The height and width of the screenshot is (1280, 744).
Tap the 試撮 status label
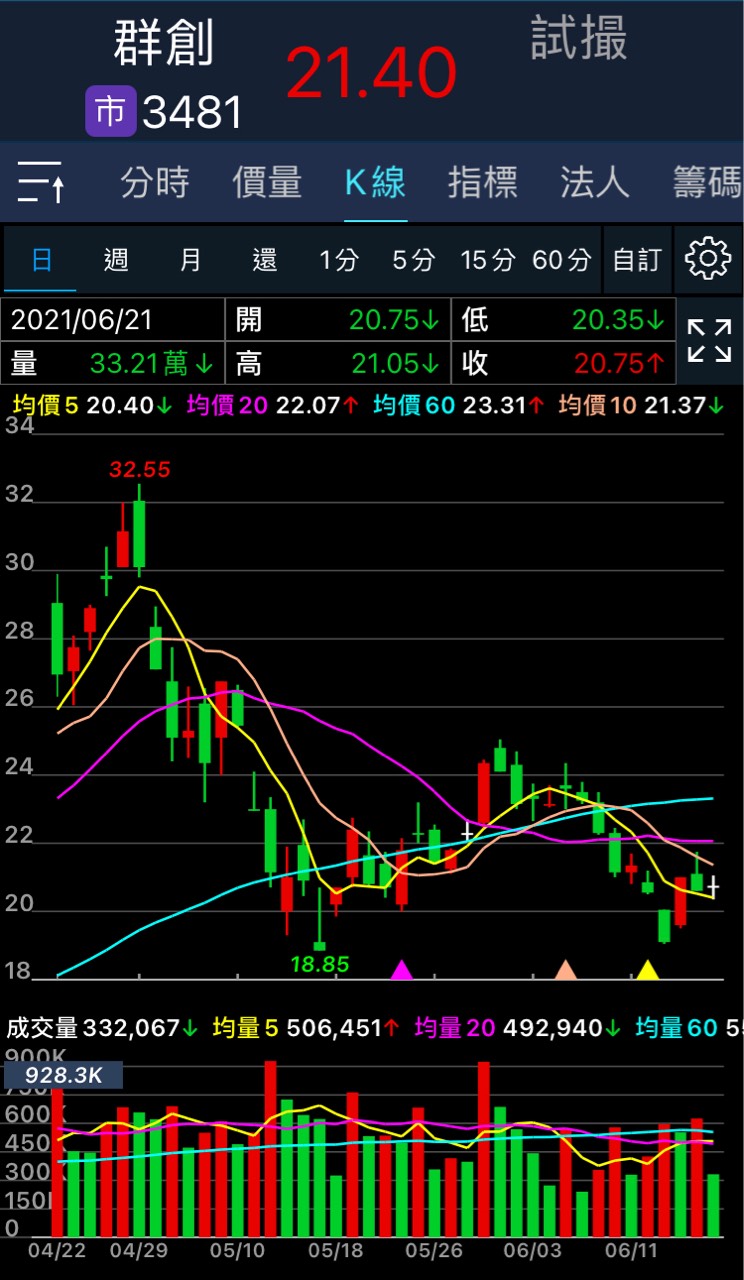pos(578,40)
